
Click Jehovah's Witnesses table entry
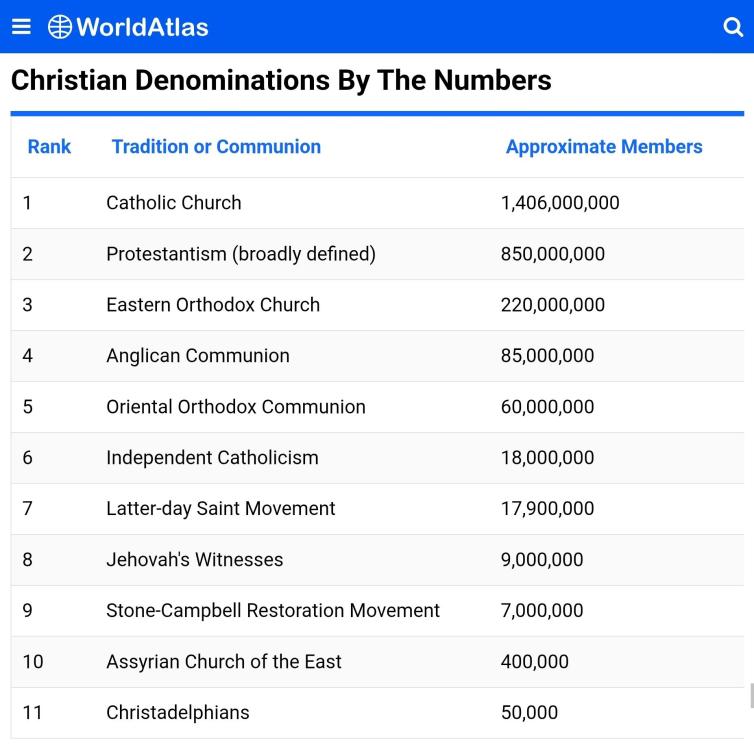(x=195, y=560)
